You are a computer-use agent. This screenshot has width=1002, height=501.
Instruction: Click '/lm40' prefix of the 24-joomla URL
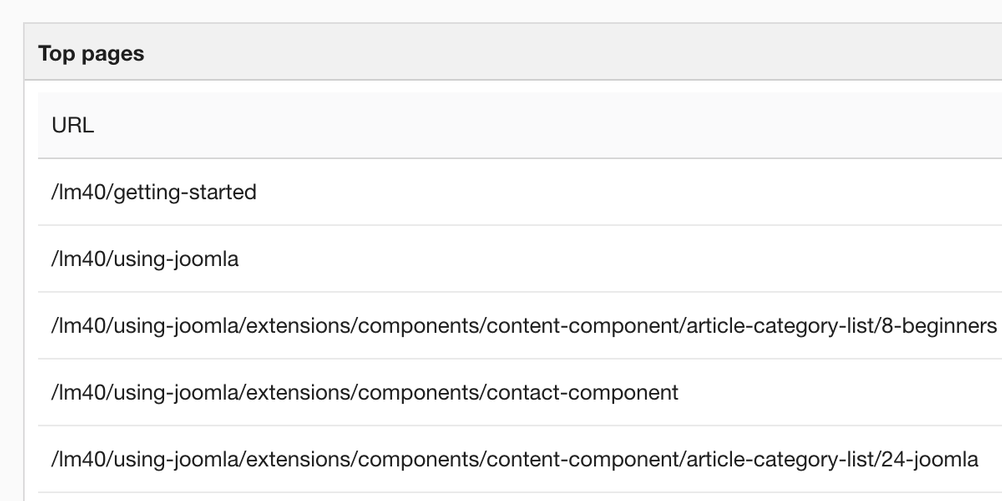pos(79,459)
